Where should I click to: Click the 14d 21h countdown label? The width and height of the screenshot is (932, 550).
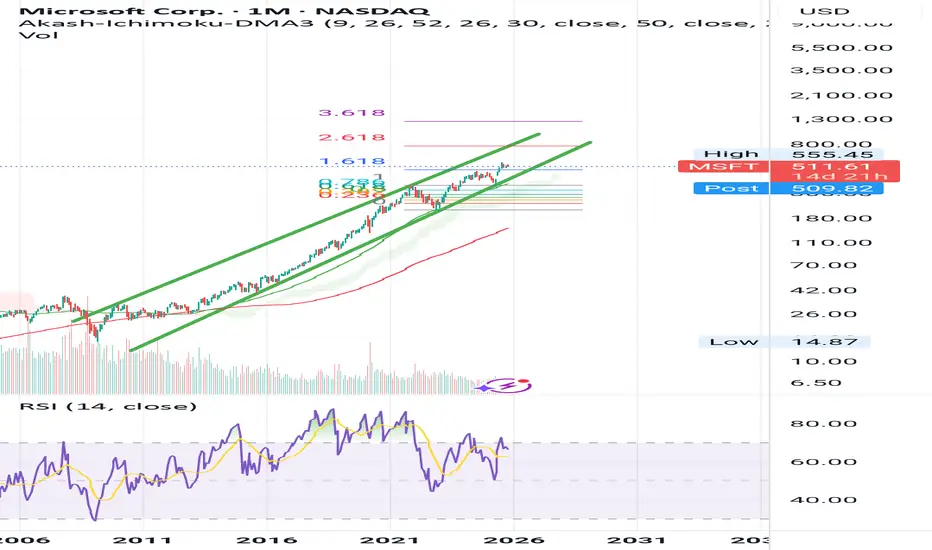coord(839,177)
